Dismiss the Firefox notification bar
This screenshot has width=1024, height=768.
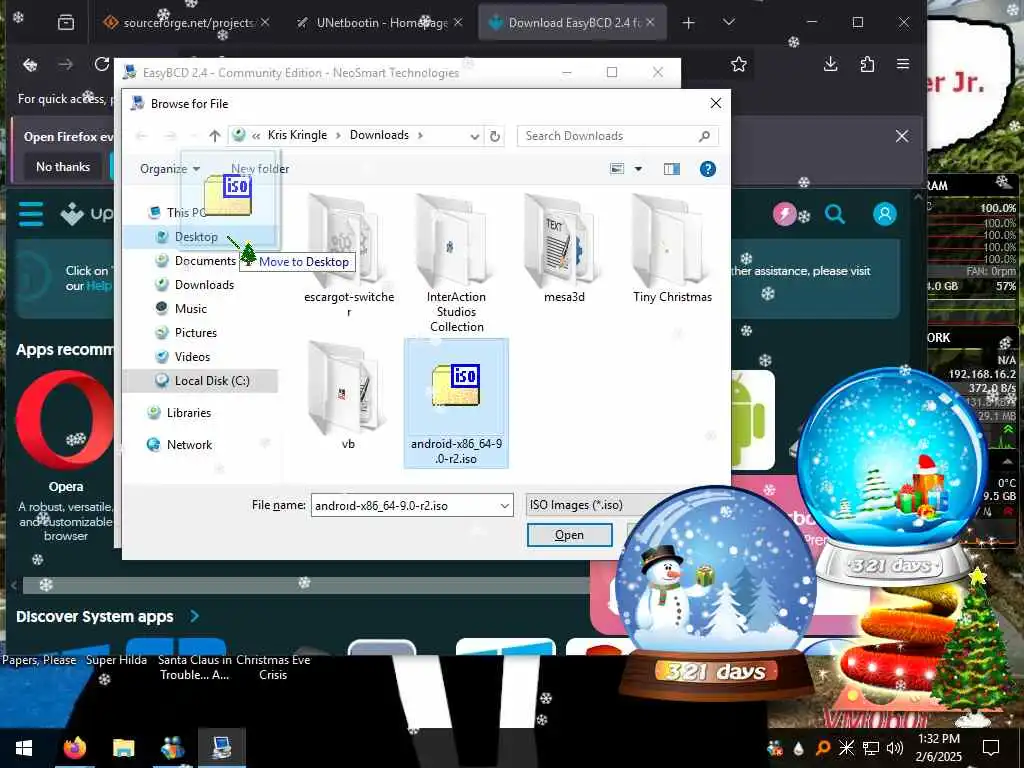tap(902, 136)
